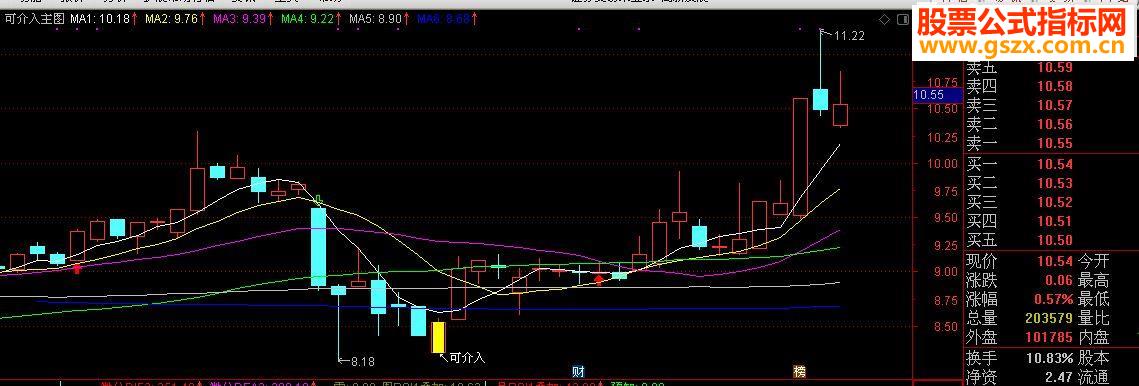Screen dimensions: 1139x386
Task: Click the 11.22 high price marker
Action: [849, 36]
